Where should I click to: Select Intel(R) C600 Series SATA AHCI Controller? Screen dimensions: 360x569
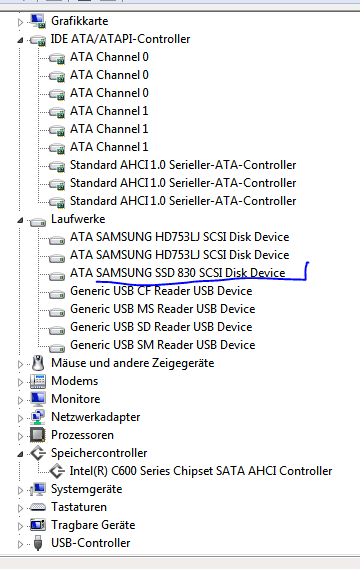point(201,471)
